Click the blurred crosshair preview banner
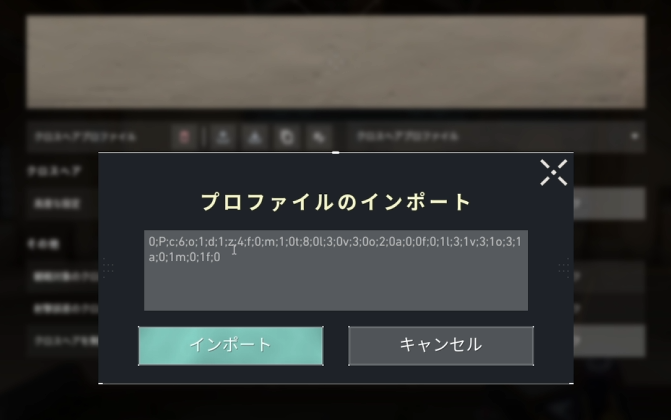 coord(336,62)
